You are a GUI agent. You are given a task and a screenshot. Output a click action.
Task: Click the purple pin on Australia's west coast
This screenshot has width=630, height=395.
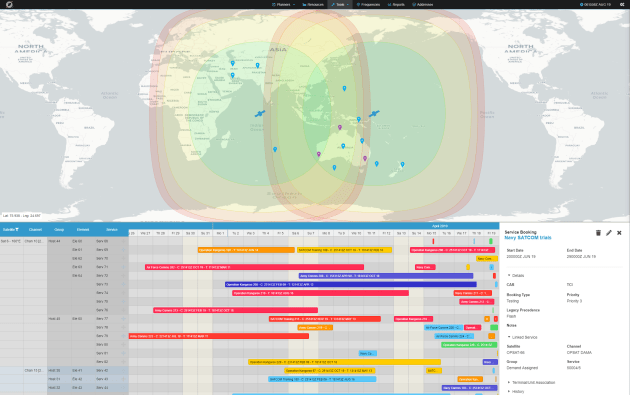319,154
